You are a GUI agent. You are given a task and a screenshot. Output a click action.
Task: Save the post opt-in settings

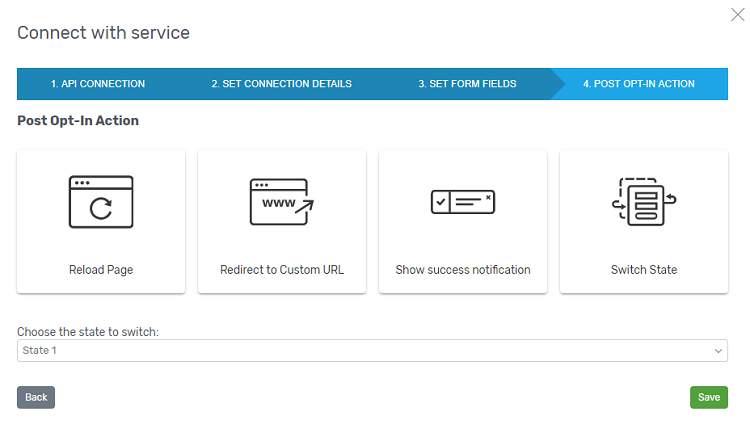coord(709,397)
